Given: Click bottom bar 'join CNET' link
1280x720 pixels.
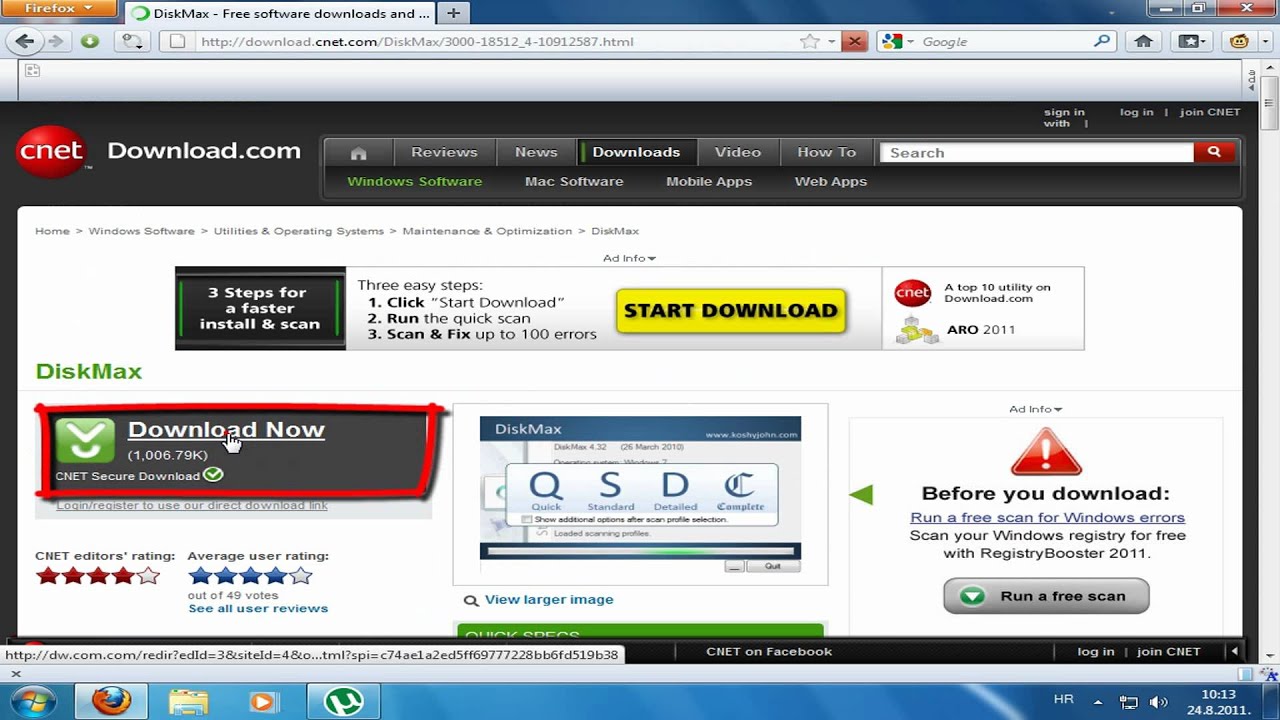Looking at the screenshot, I should pyautogui.click(x=1169, y=651).
